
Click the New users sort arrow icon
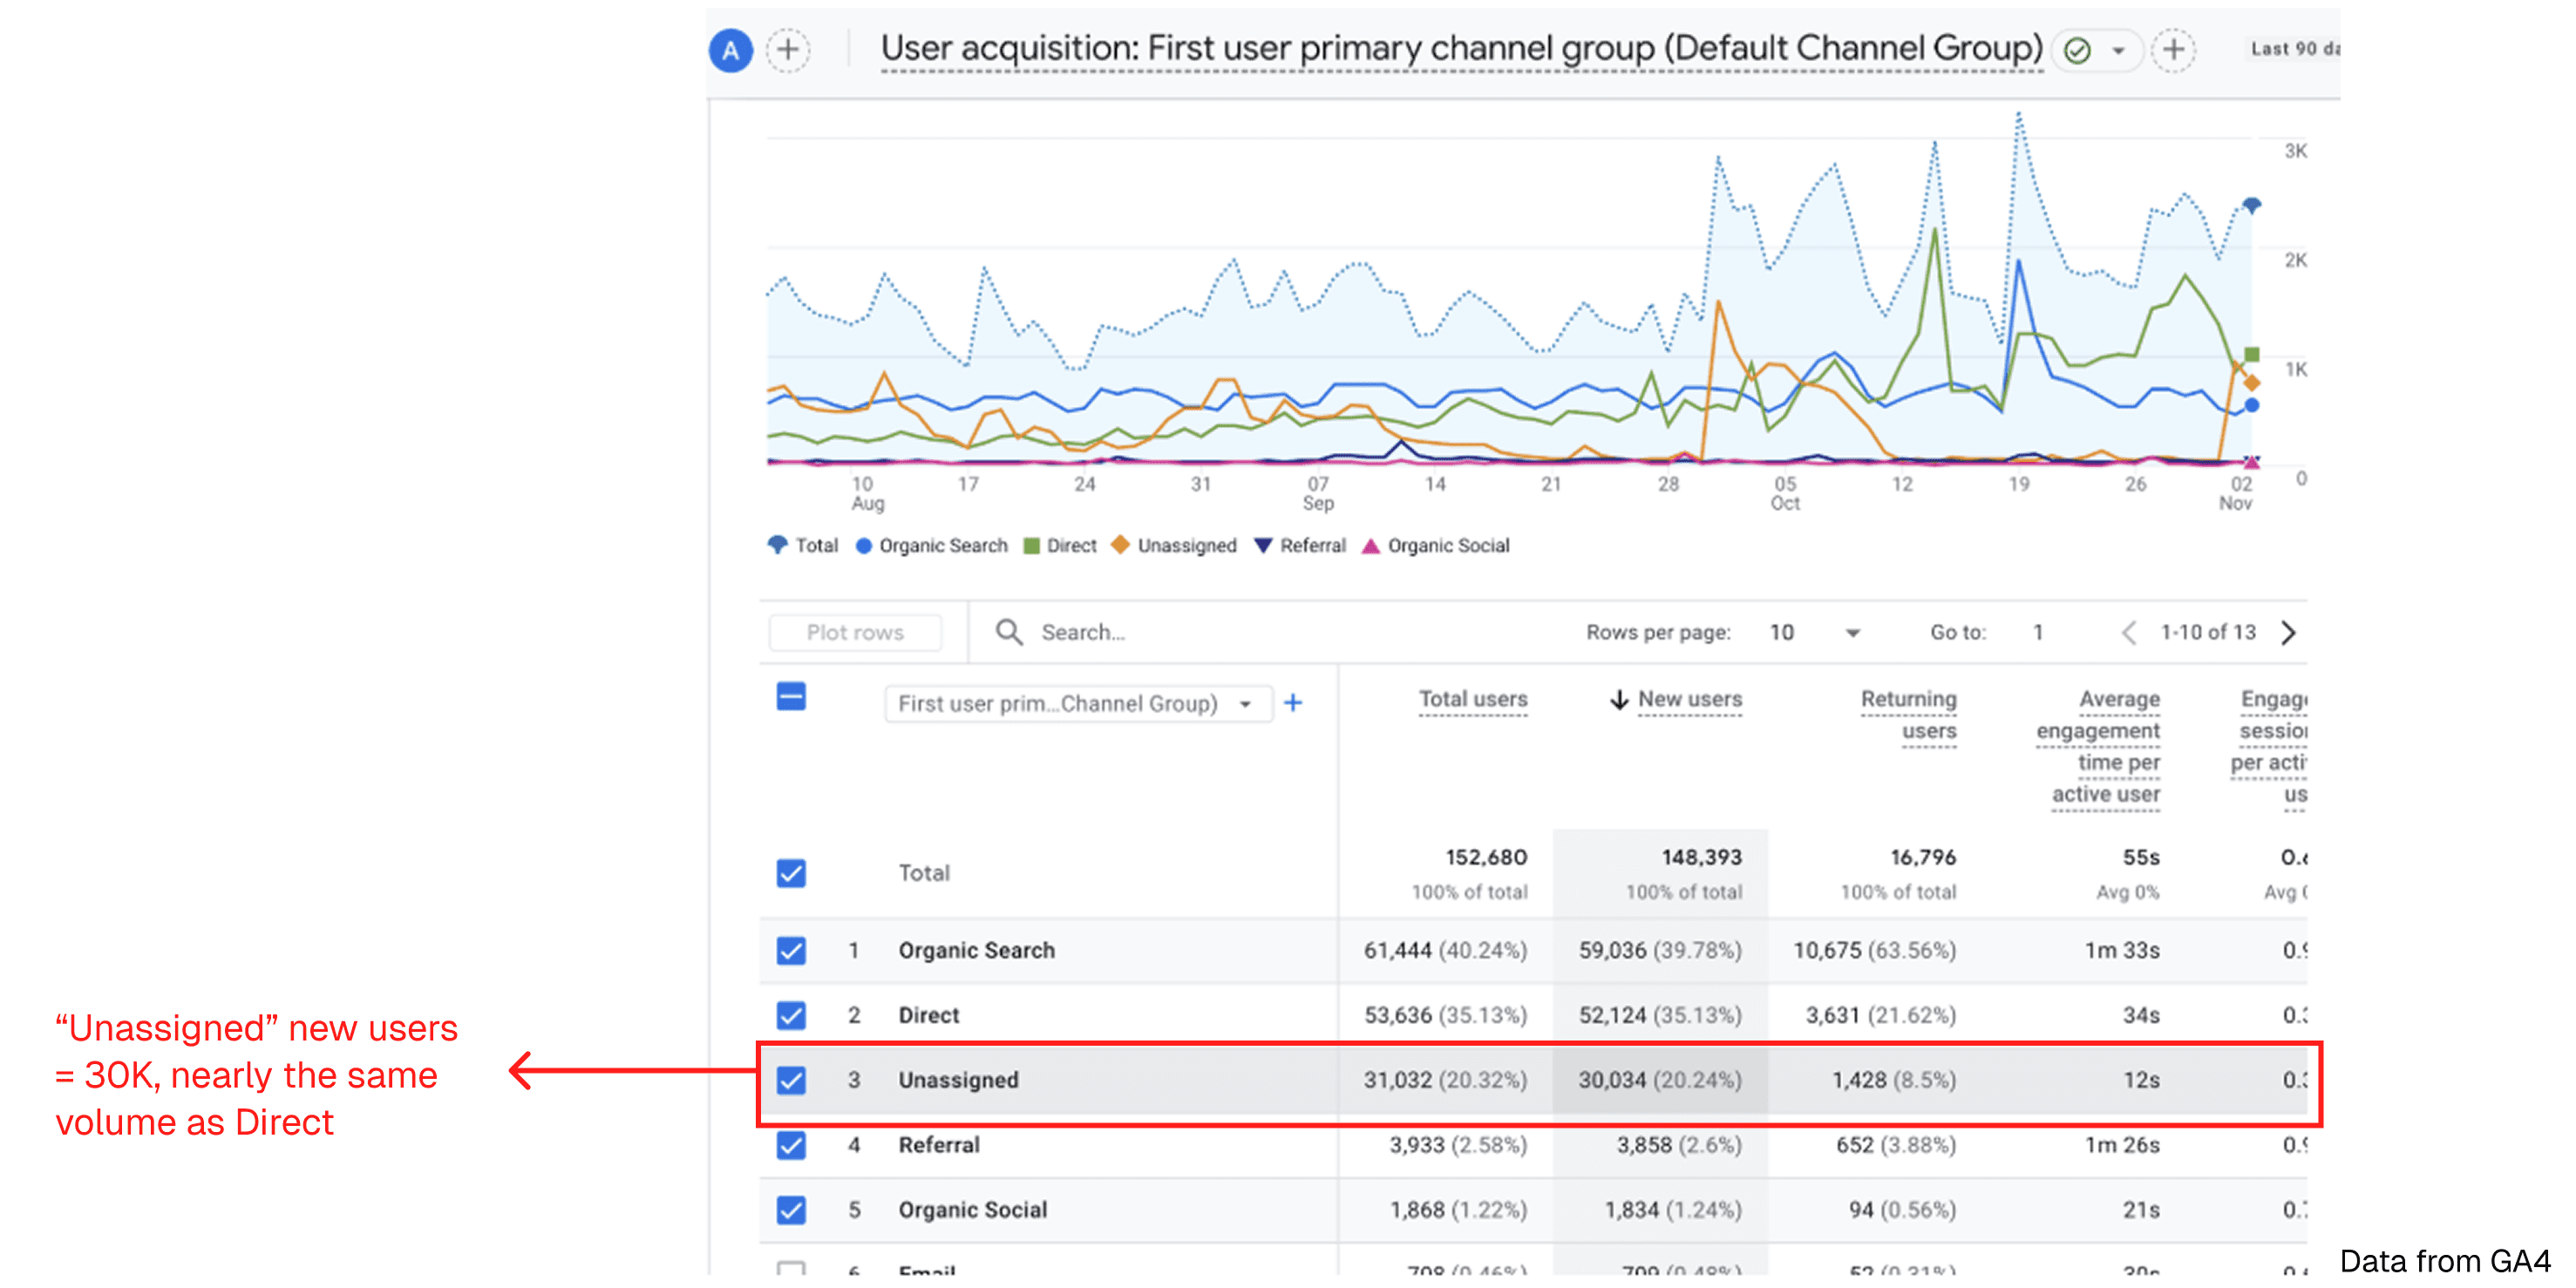tap(1619, 700)
